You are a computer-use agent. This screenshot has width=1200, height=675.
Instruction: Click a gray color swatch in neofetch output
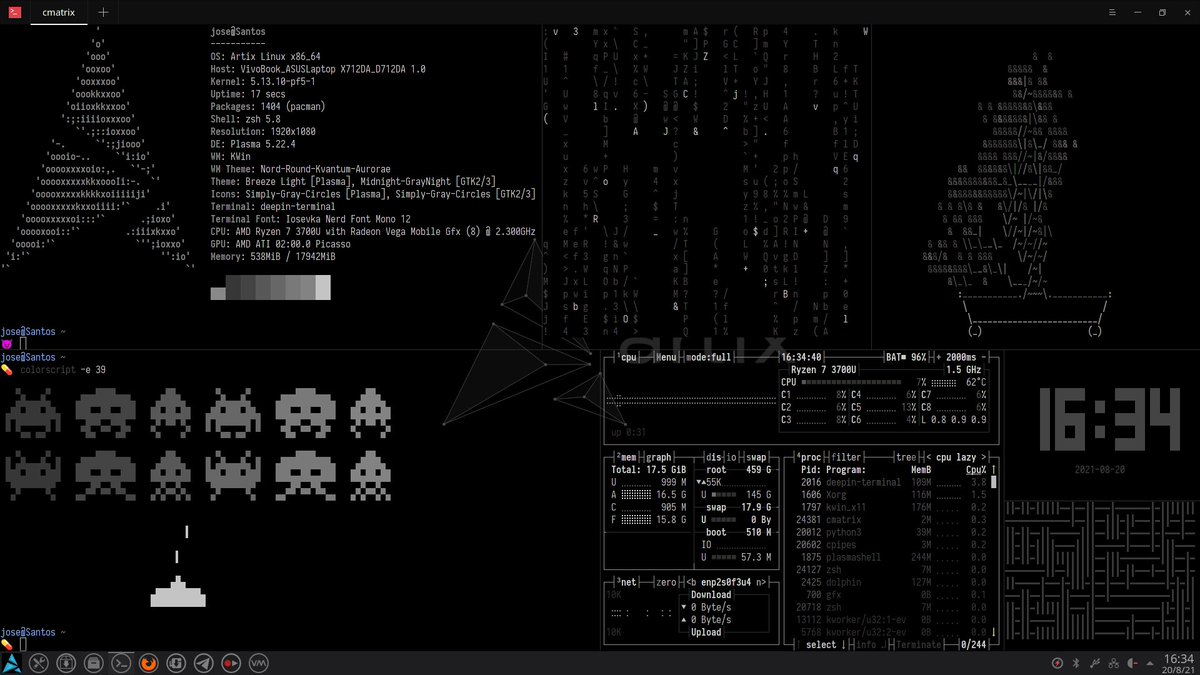(270, 287)
